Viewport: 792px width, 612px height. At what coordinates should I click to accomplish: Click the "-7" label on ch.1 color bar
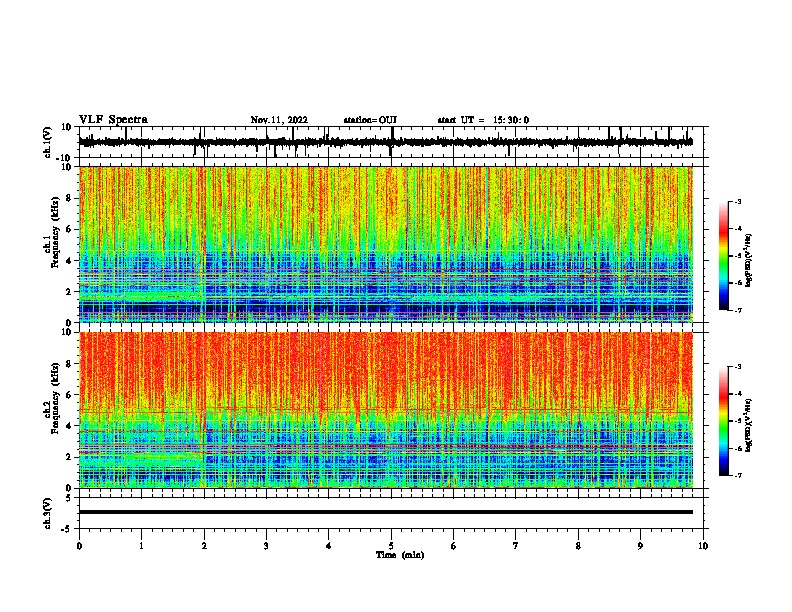coord(737,310)
